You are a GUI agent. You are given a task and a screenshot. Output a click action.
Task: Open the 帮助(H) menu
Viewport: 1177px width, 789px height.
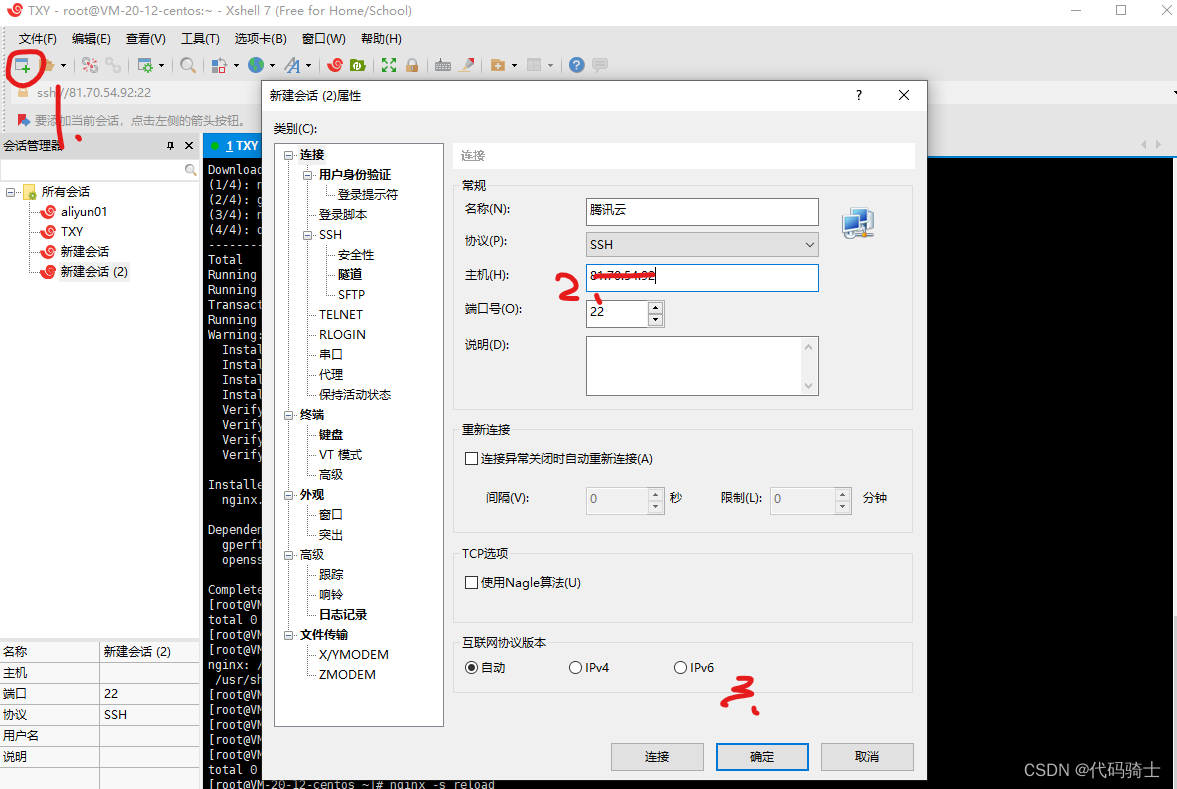point(381,38)
